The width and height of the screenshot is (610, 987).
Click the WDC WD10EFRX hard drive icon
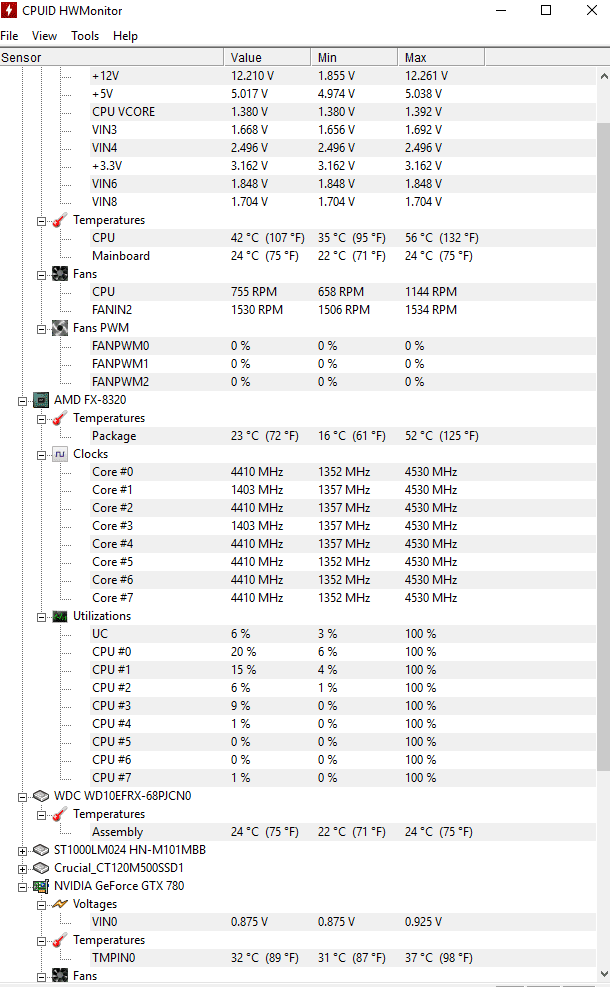(41, 796)
